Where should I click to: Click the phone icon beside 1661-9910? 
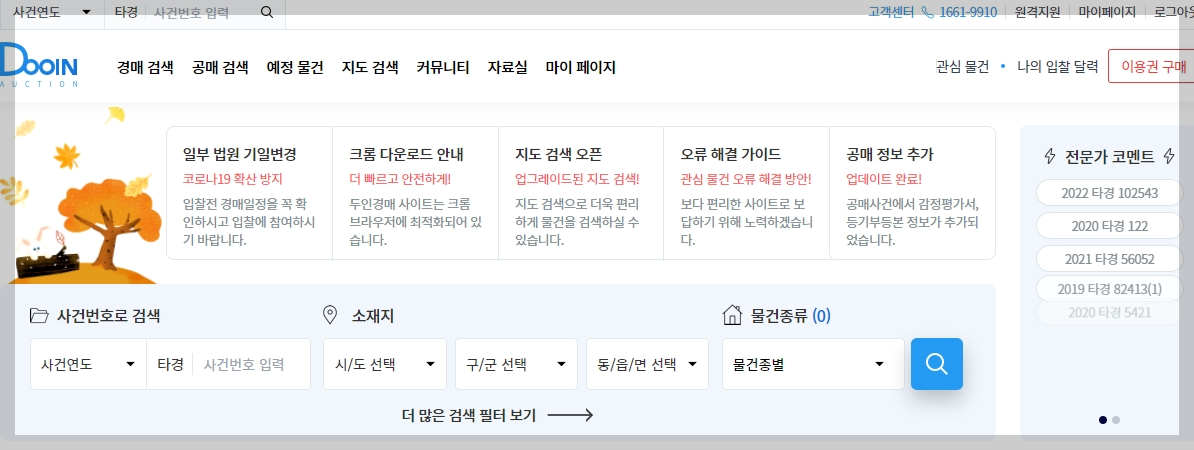tap(927, 12)
